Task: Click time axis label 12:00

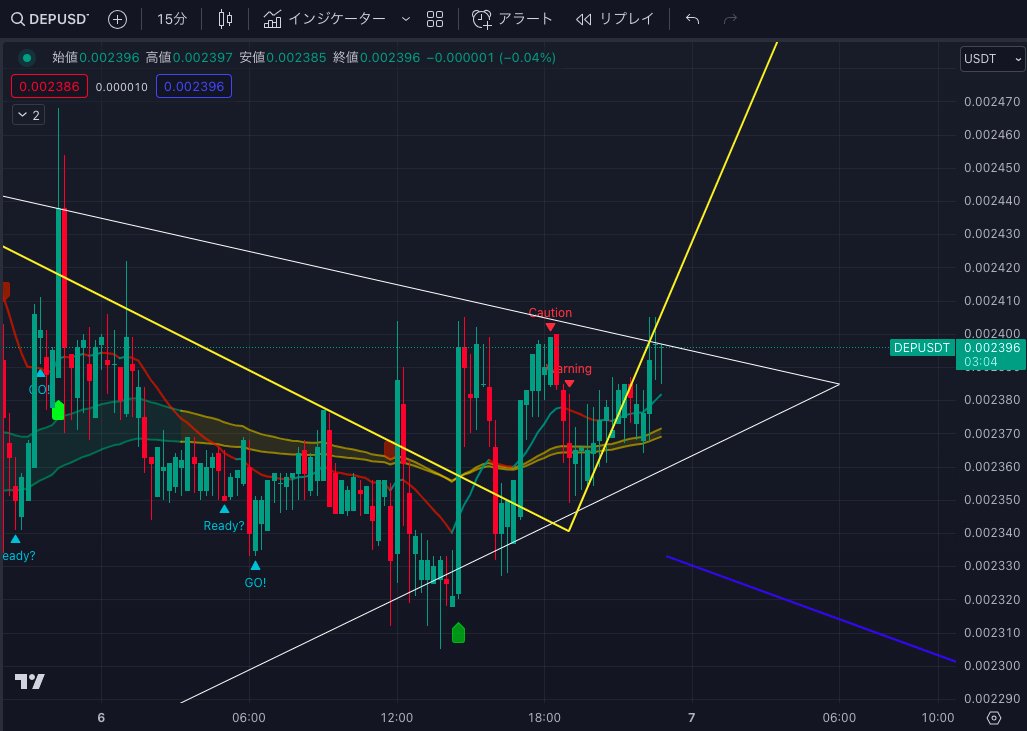Action: click(x=397, y=718)
